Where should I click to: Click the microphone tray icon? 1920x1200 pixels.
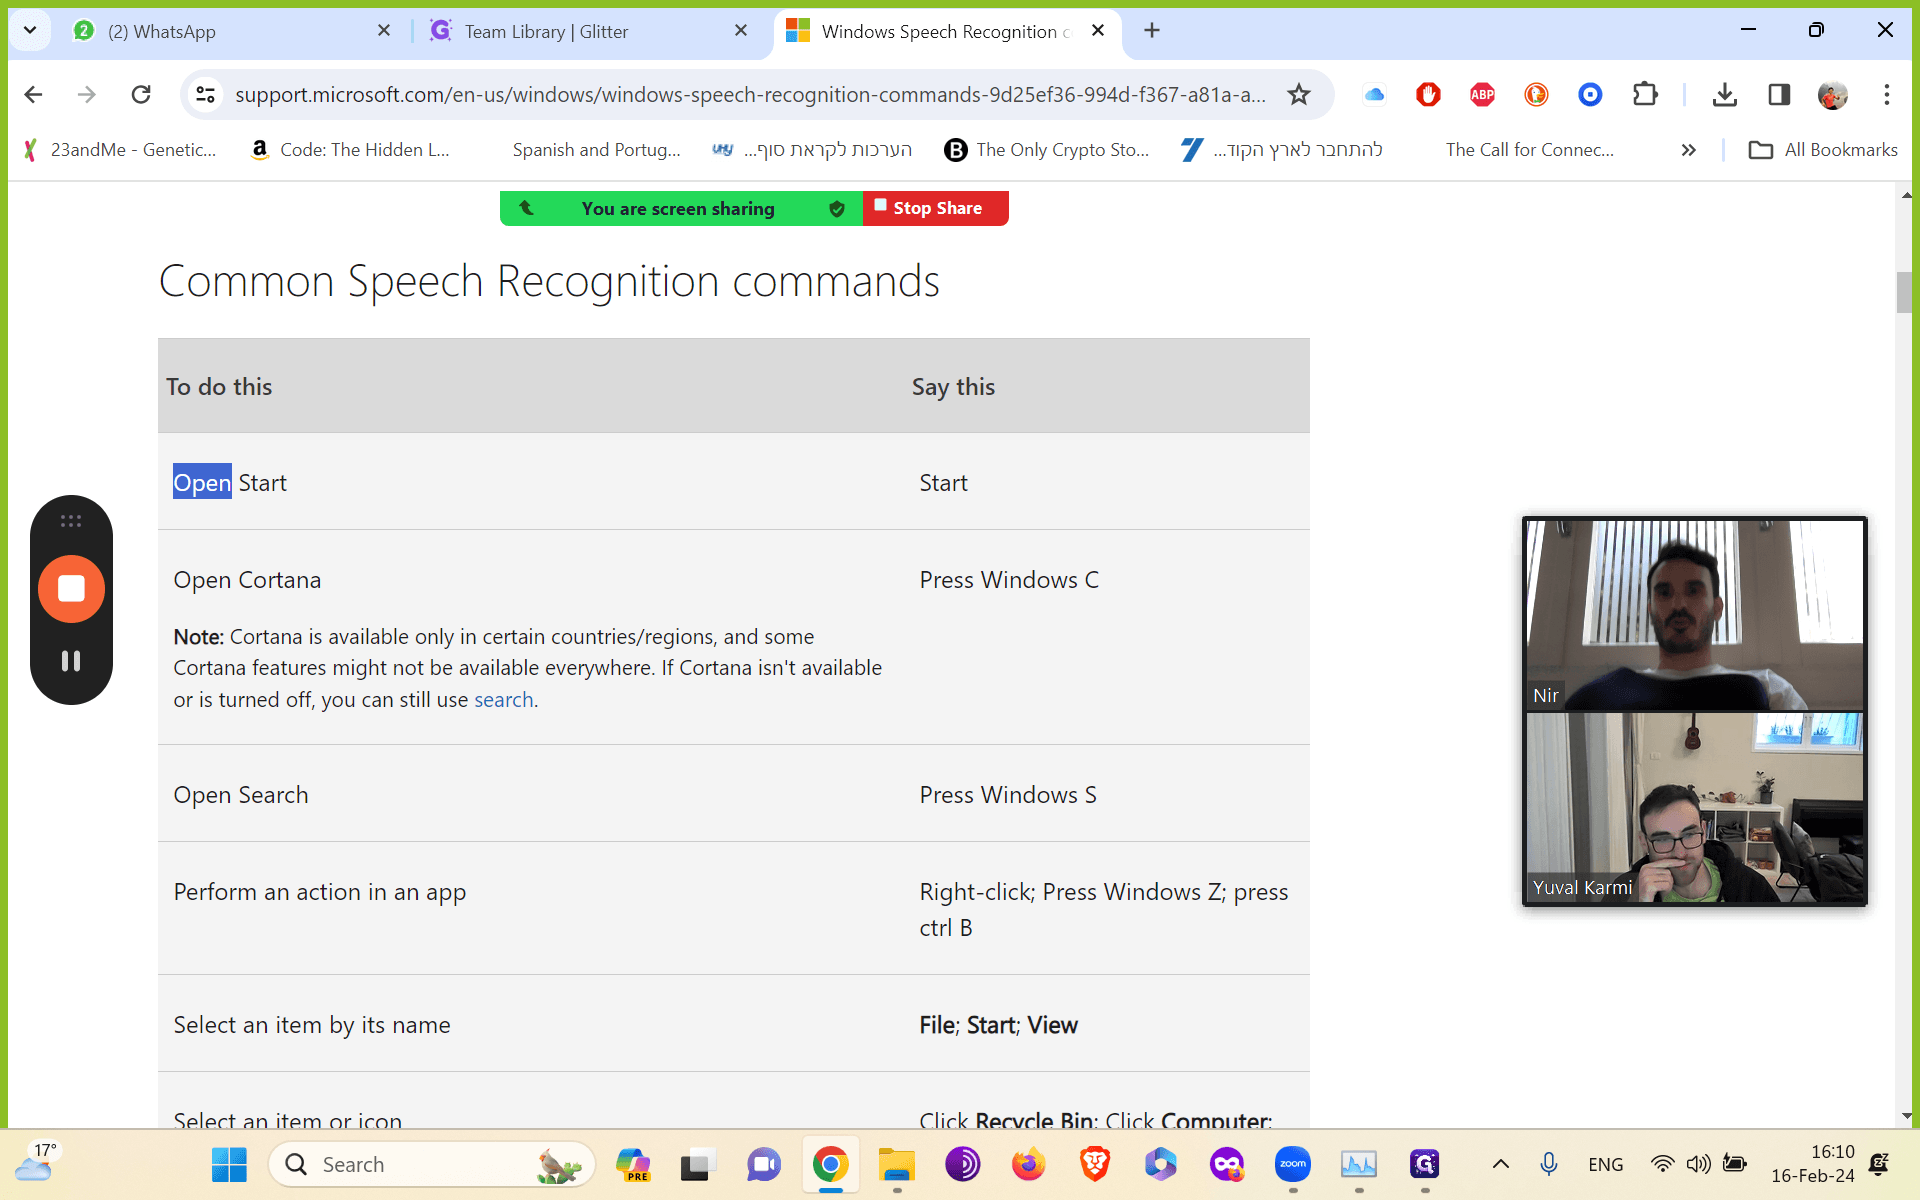coord(1548,1164)
